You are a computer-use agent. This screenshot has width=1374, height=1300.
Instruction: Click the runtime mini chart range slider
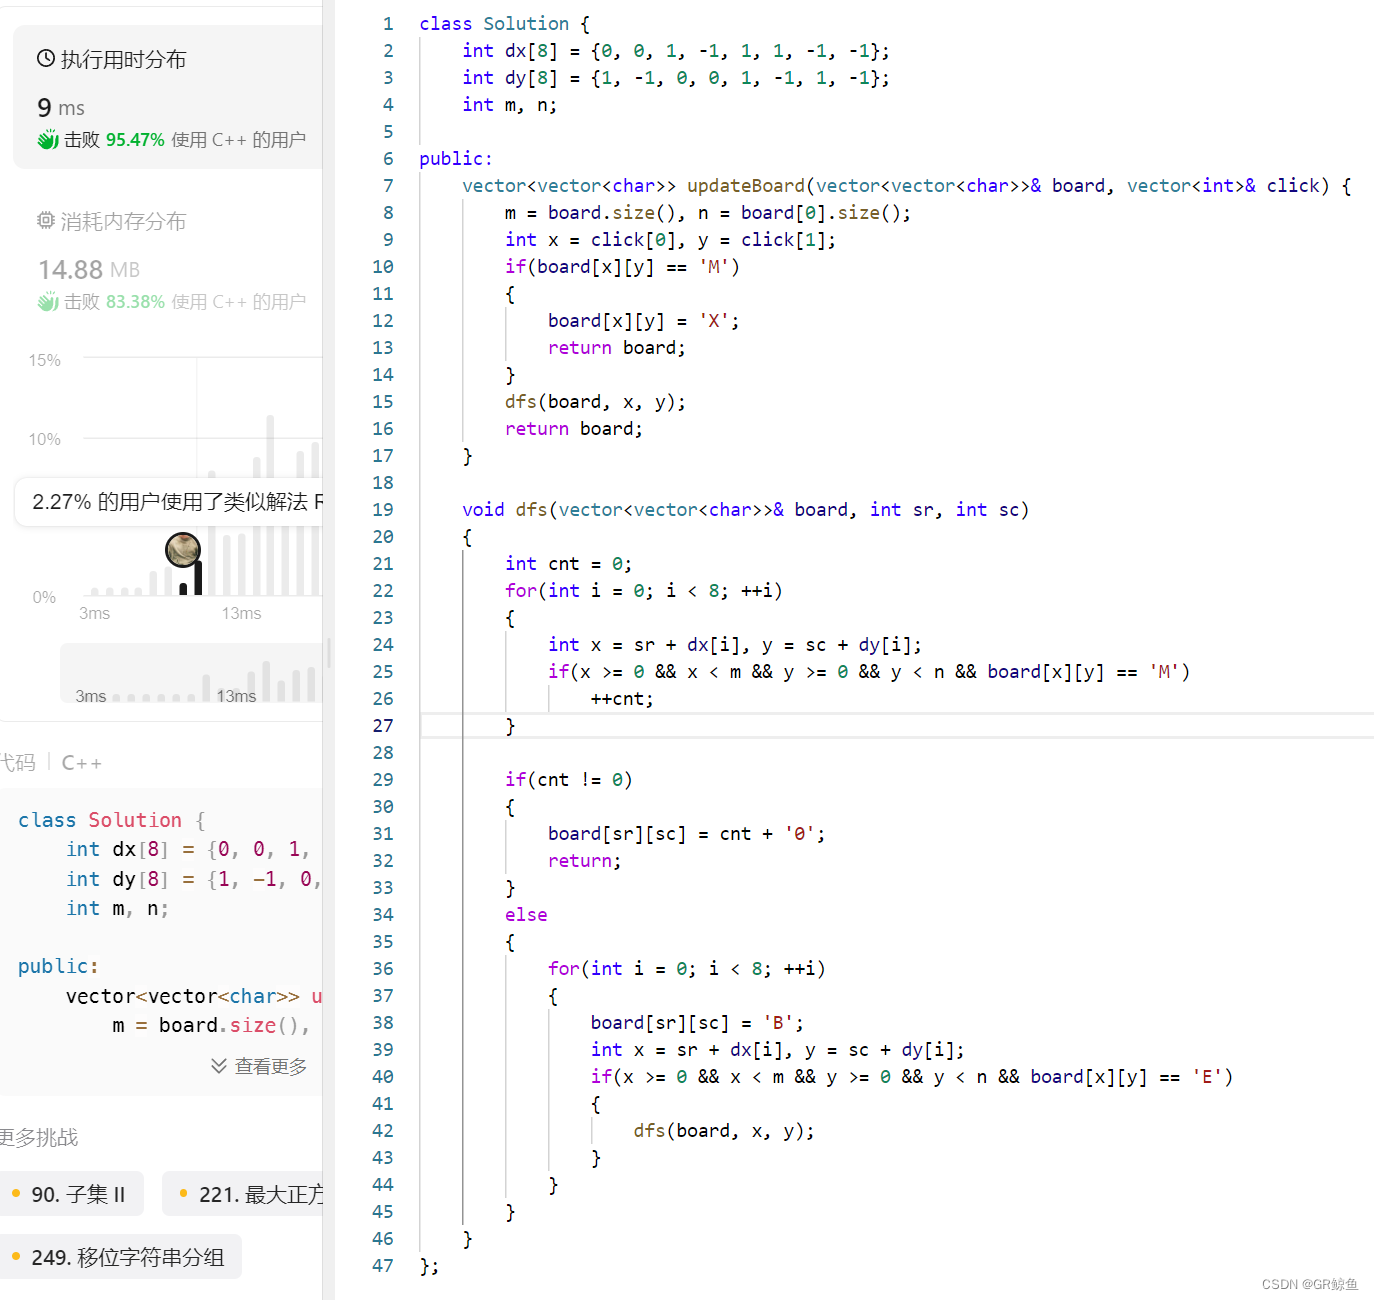[192, 672]
